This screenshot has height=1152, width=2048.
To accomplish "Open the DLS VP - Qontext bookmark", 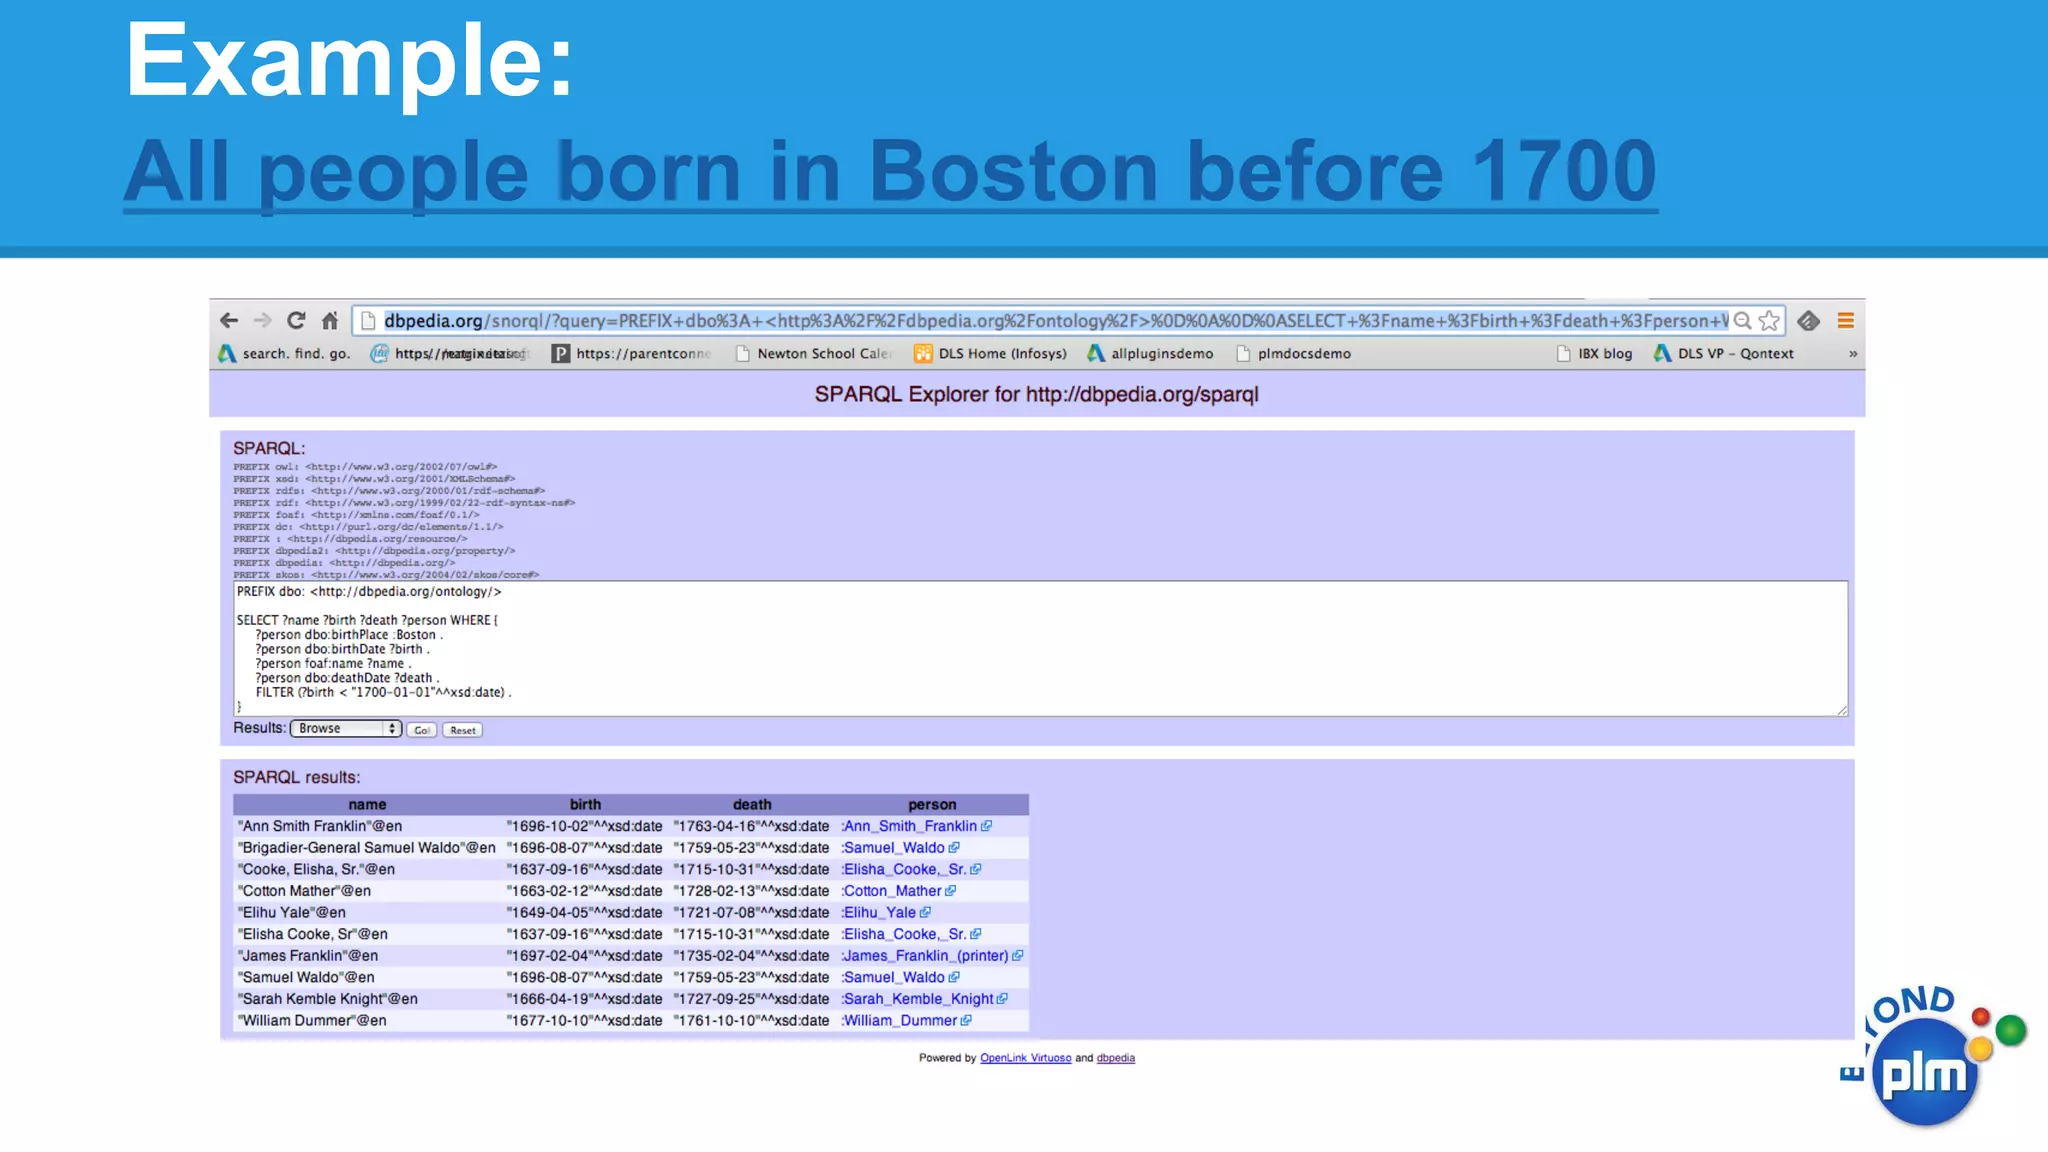I will click(1724, 353).
